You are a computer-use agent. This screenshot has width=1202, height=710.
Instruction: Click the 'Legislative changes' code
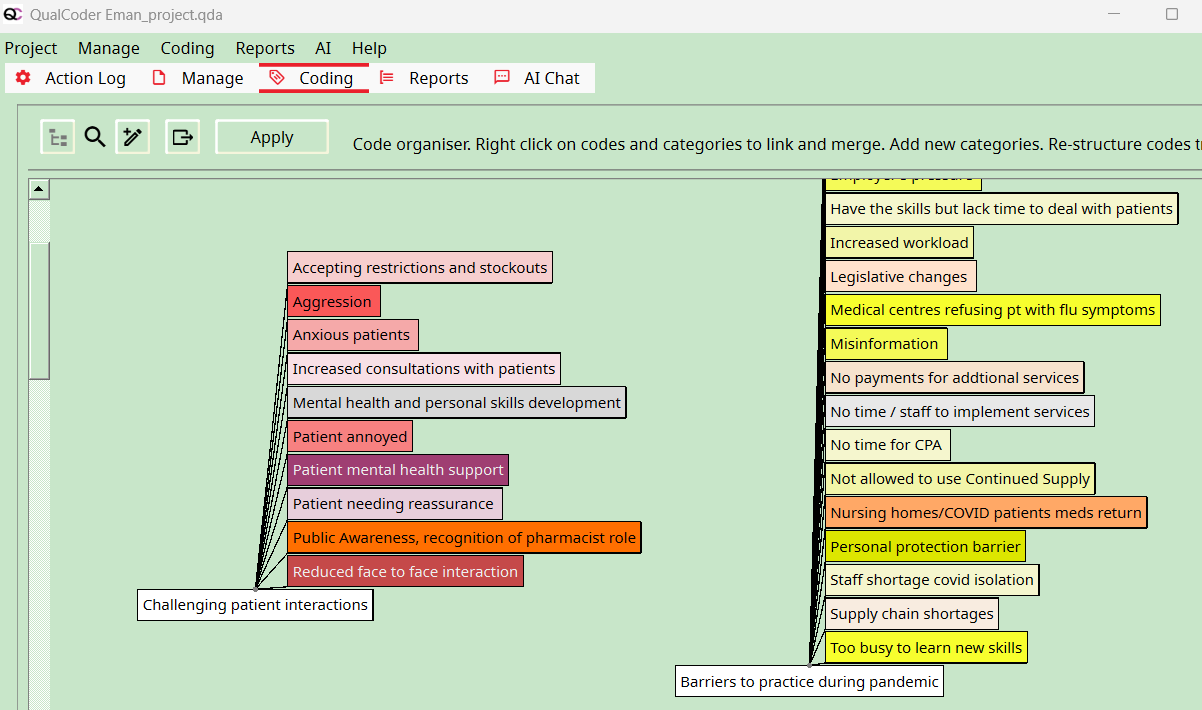pos(900,277)
